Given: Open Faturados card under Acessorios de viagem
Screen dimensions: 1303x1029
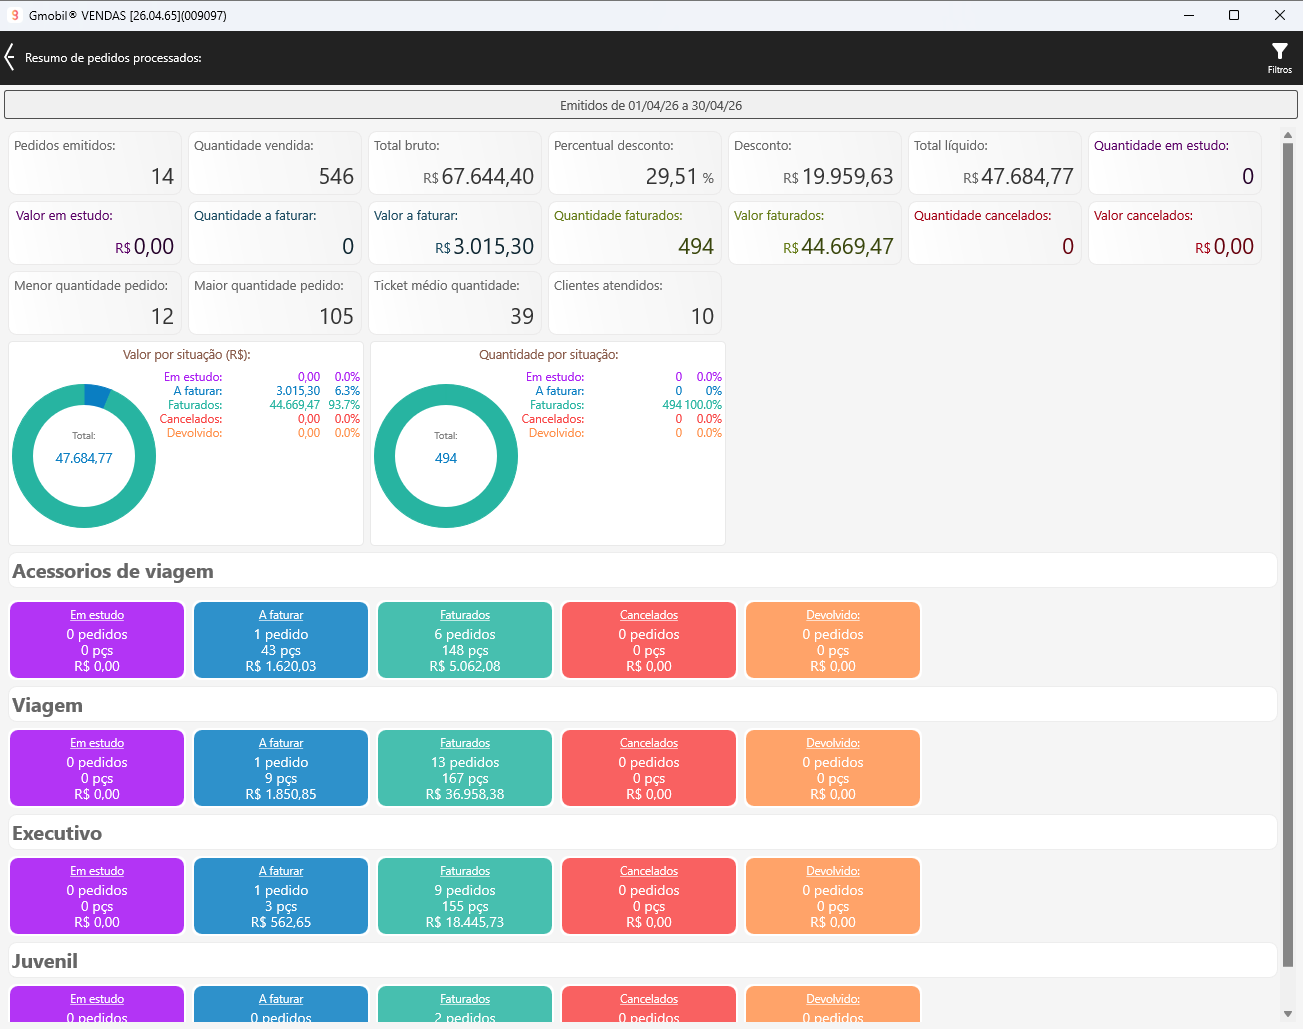Looking at the screenshot, I should (465, 640).
